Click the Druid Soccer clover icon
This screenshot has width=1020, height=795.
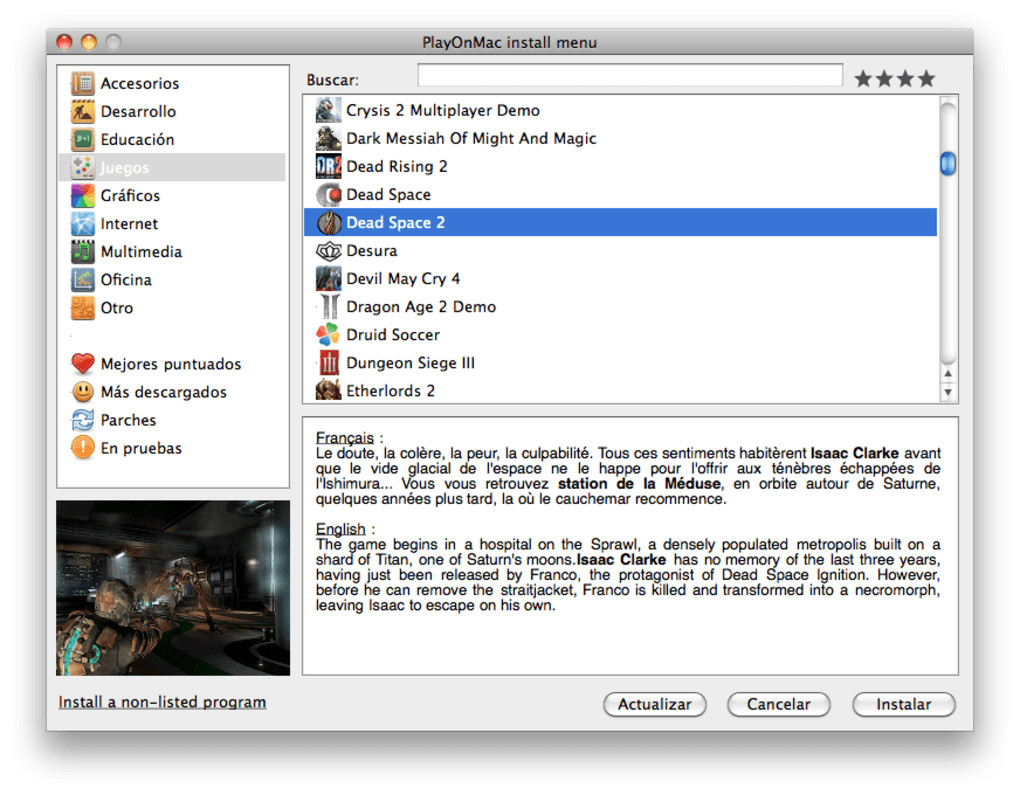pos(329,334)
